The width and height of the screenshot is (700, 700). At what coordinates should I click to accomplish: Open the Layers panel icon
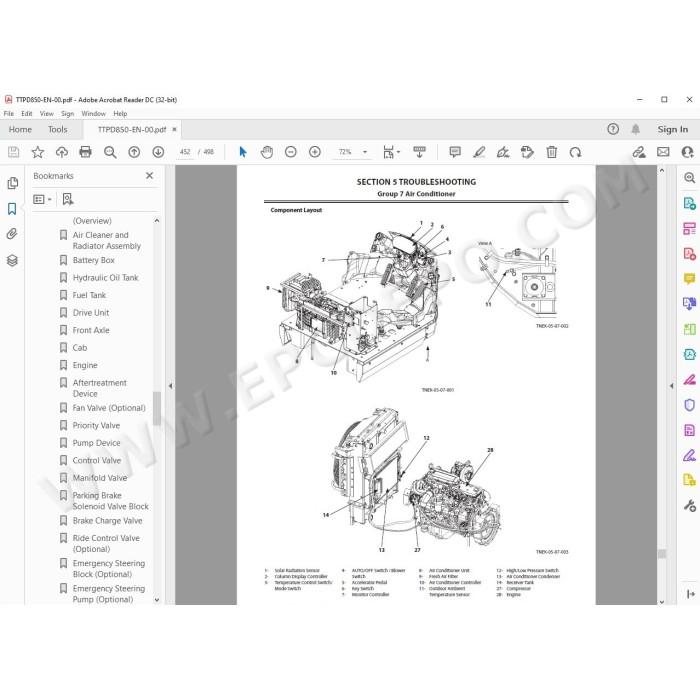click(12, 260)
